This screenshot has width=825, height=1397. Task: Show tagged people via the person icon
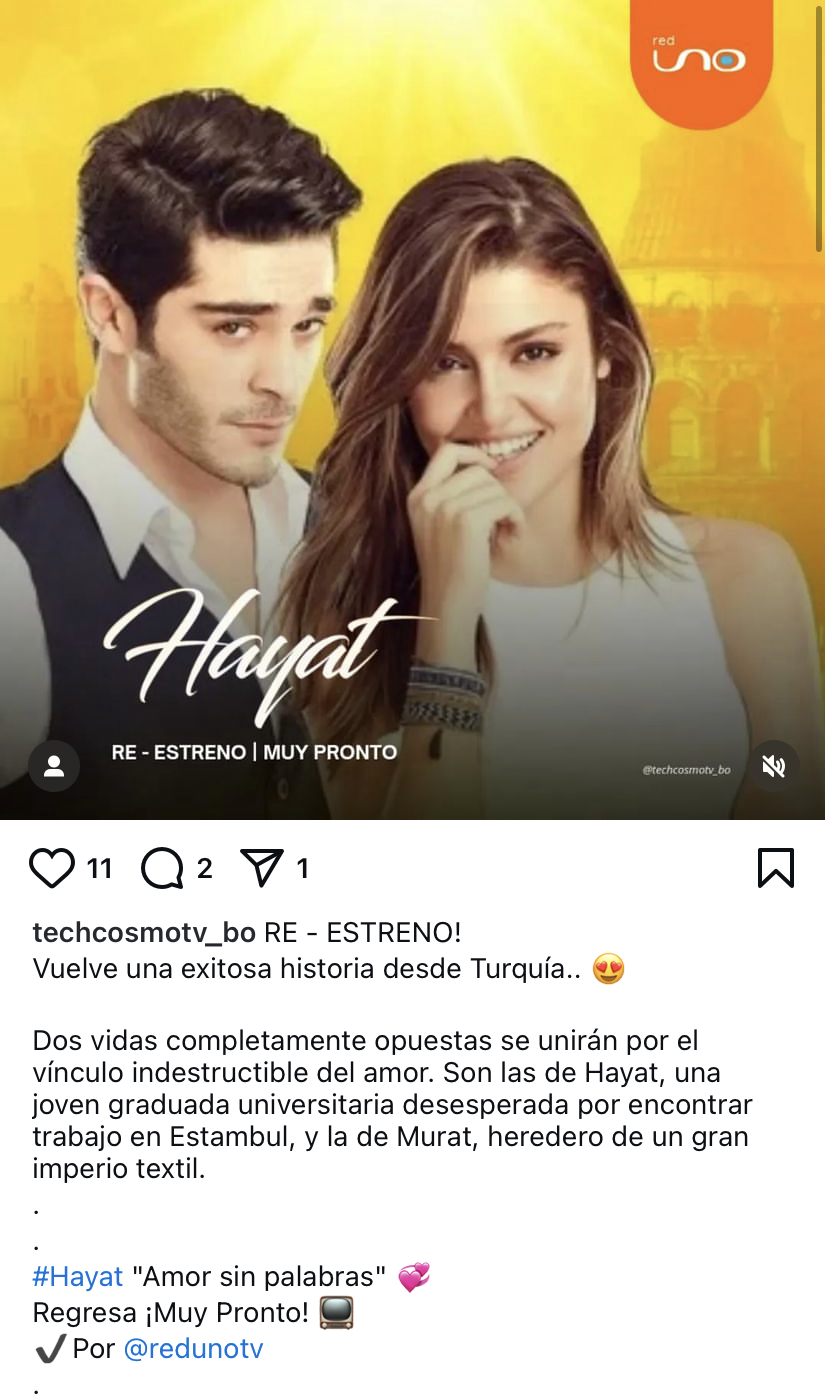click(54, 766)
